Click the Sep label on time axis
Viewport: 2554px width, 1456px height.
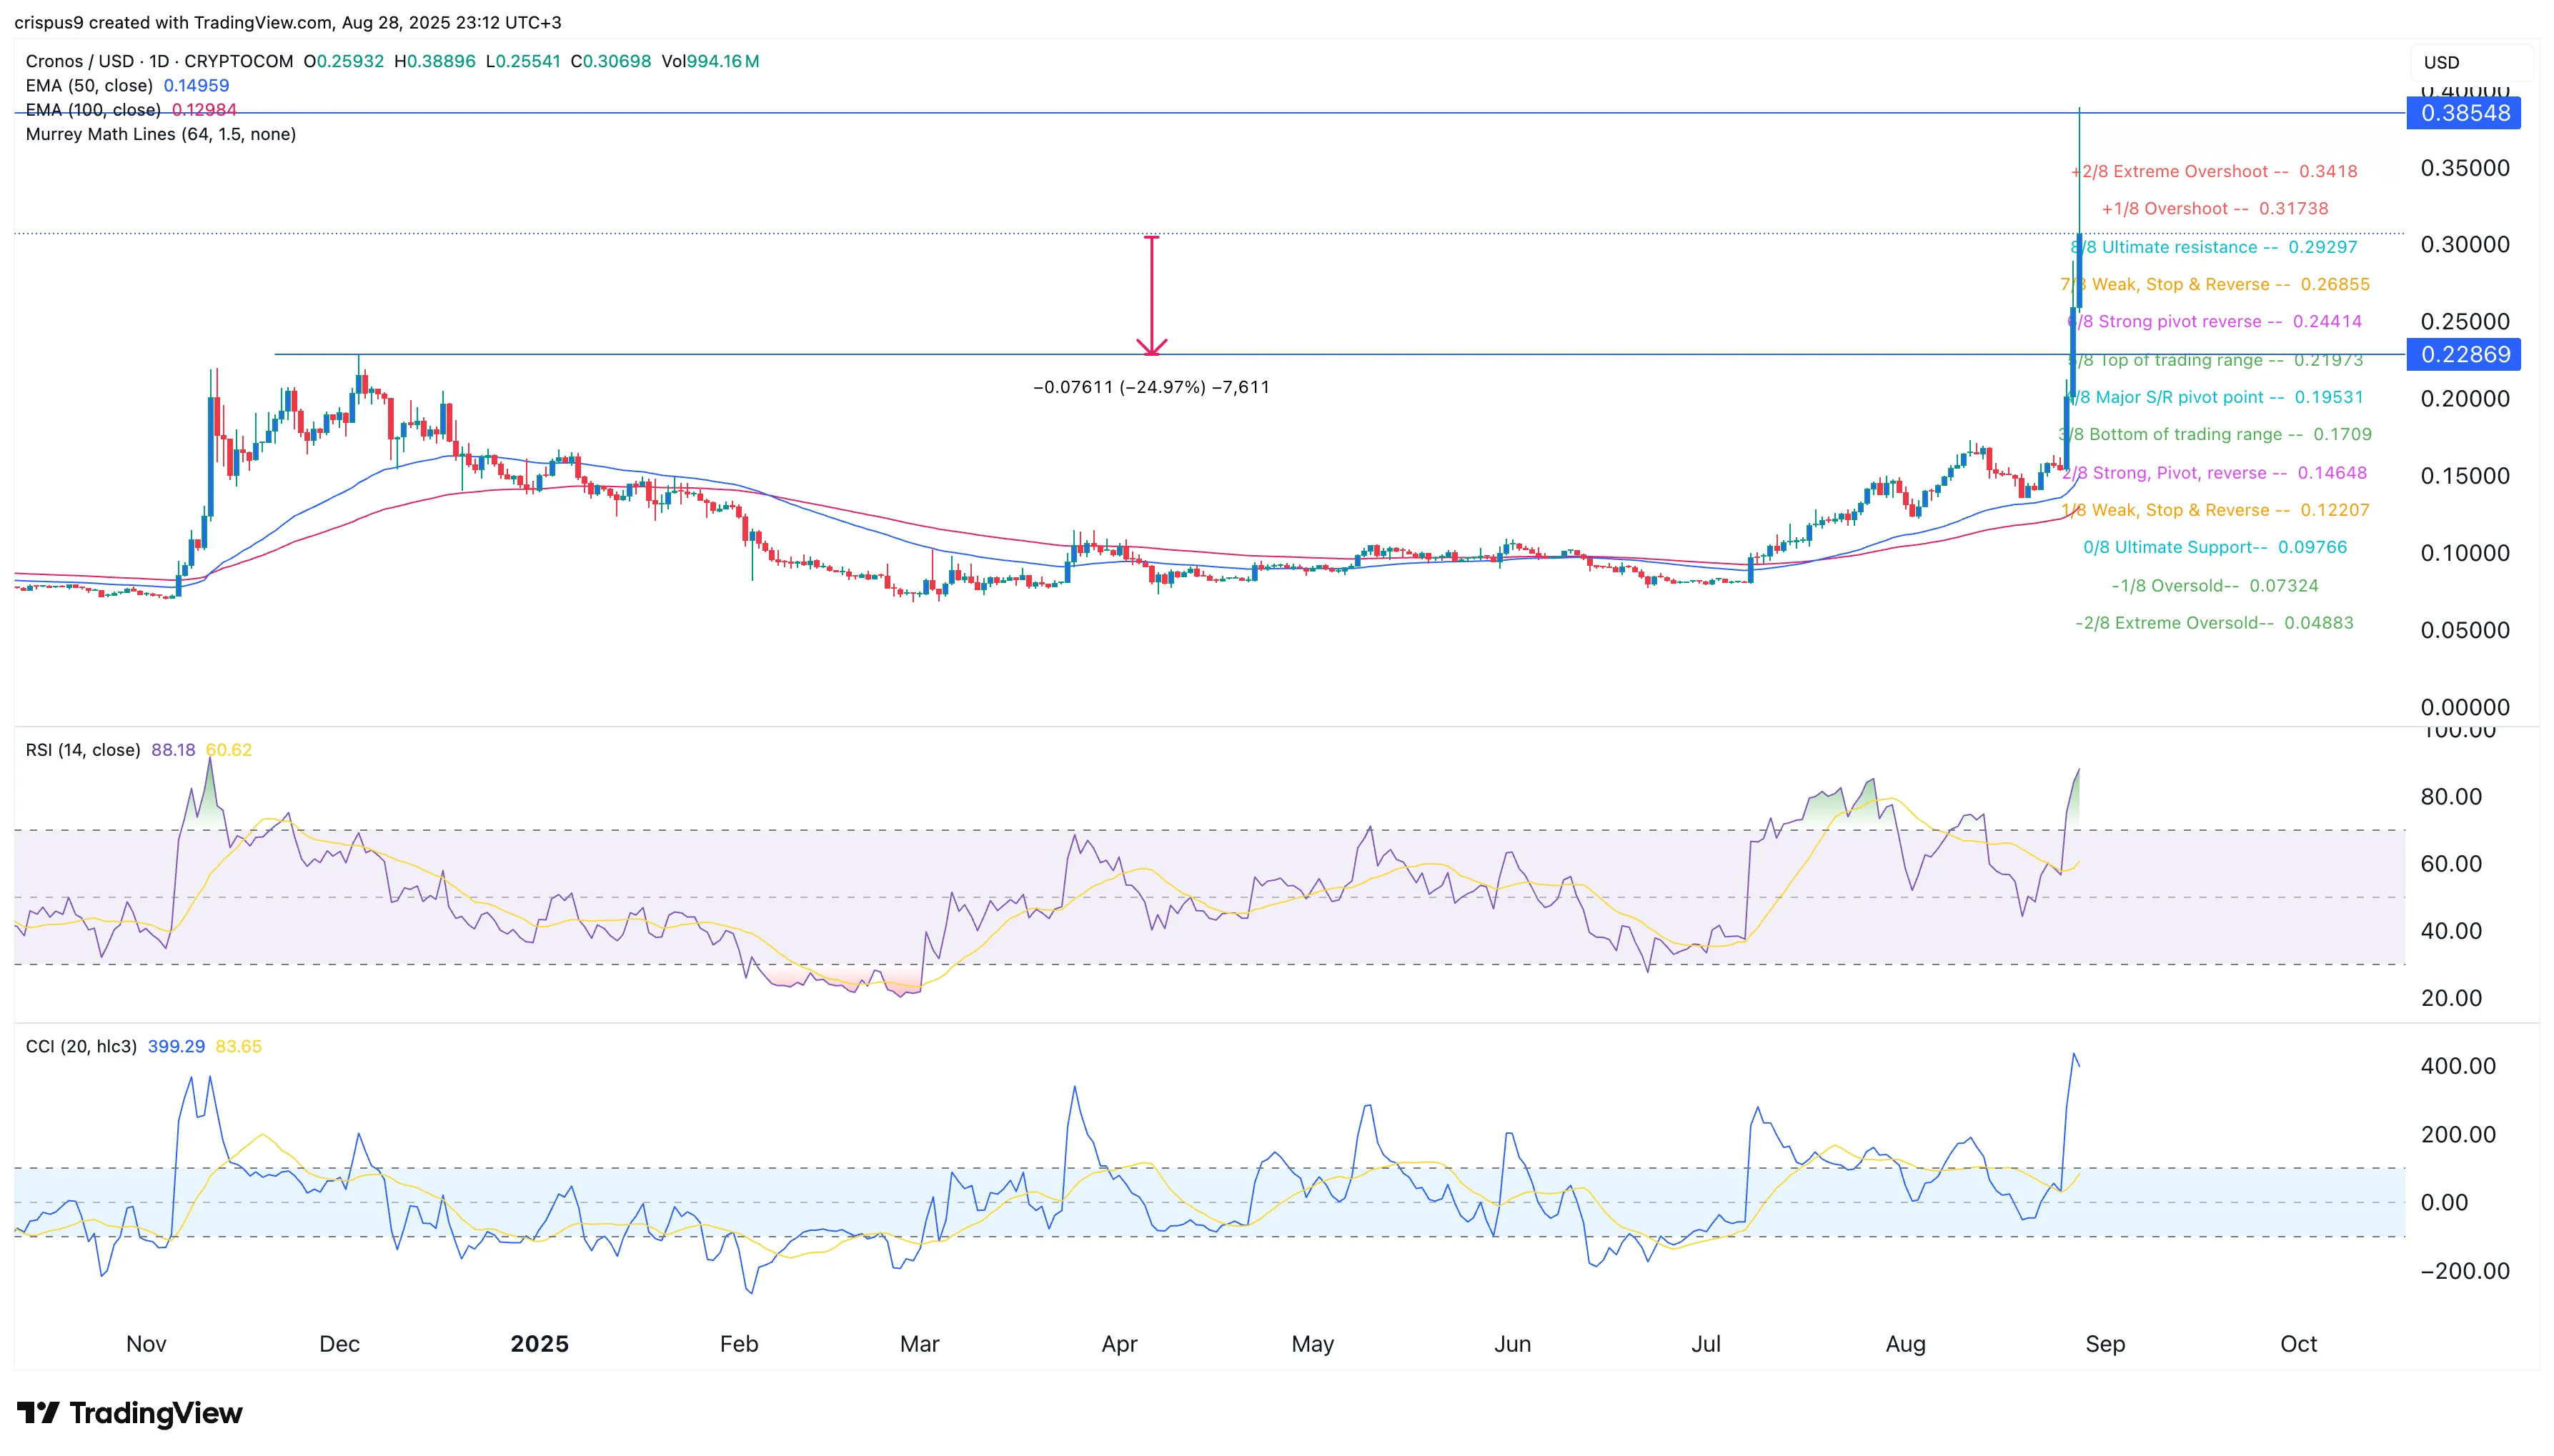[x=2105, y=1344]
